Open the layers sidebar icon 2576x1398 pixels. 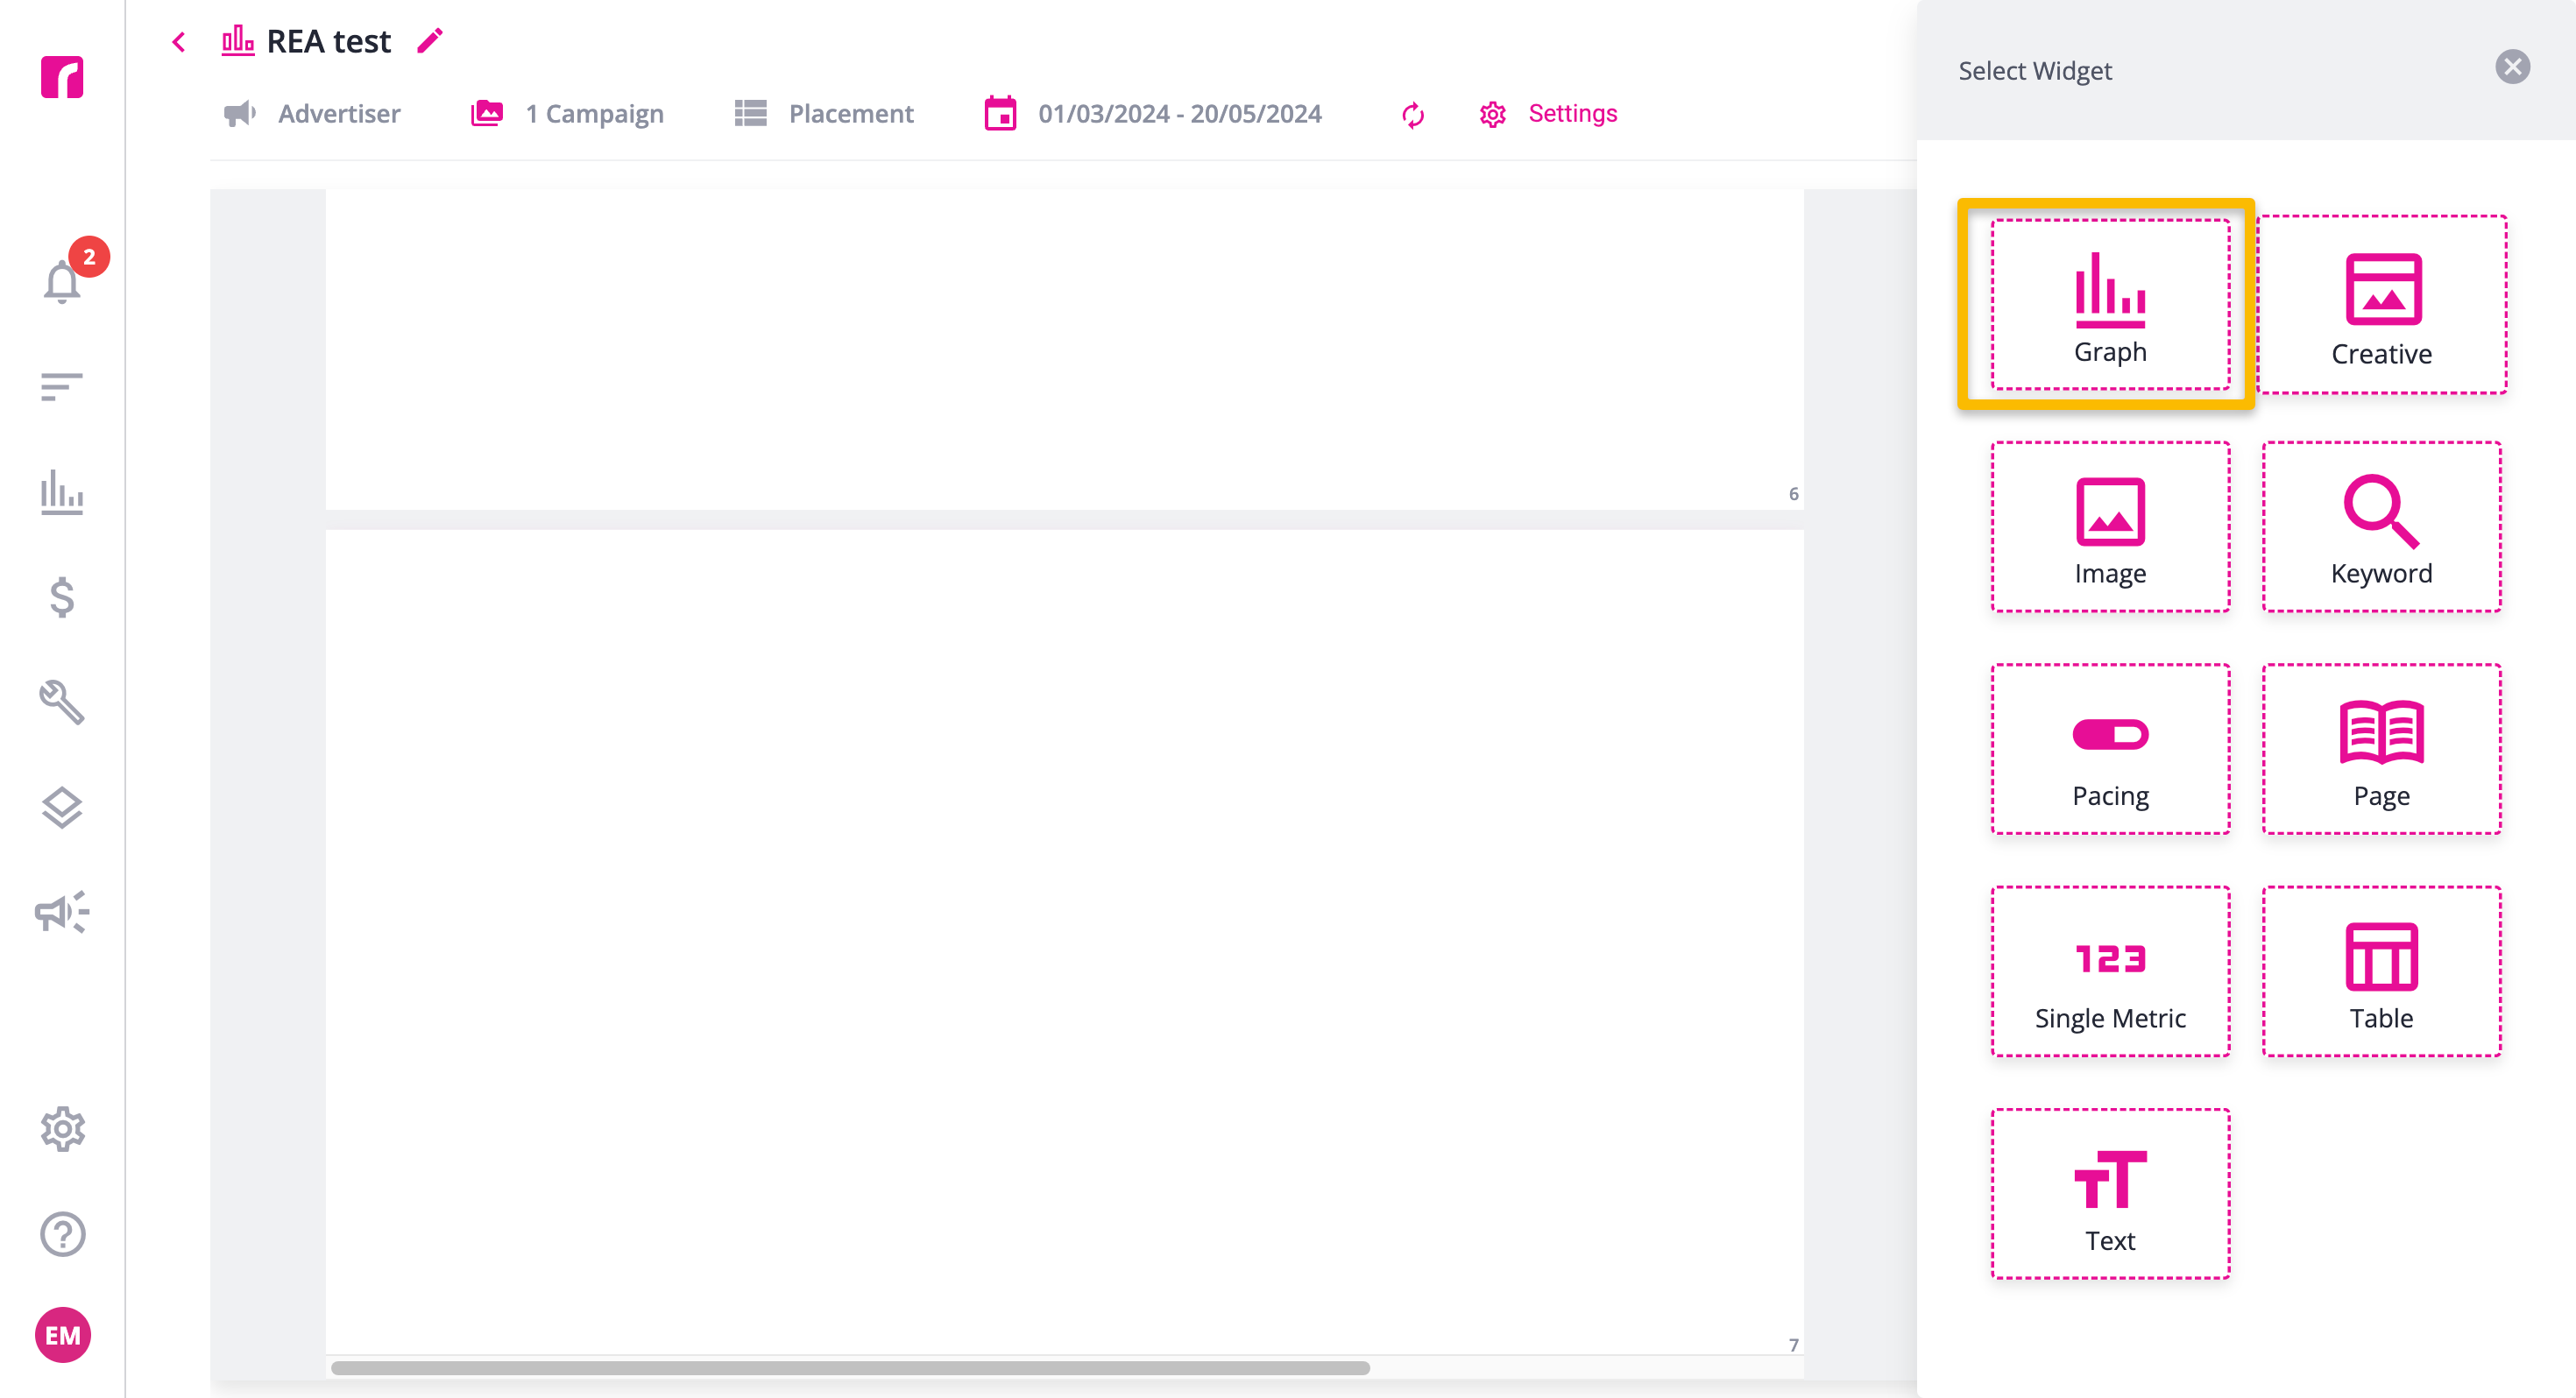[x=62, y=808]
